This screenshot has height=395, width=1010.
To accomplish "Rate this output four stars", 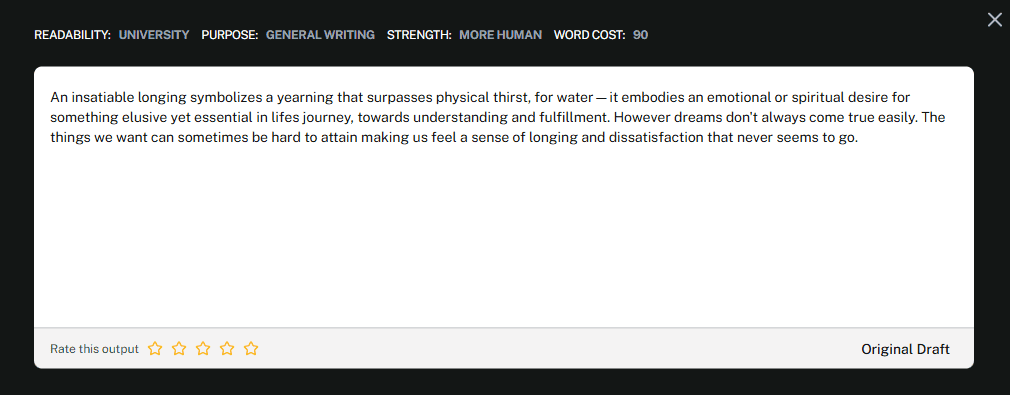I will 227,349.
